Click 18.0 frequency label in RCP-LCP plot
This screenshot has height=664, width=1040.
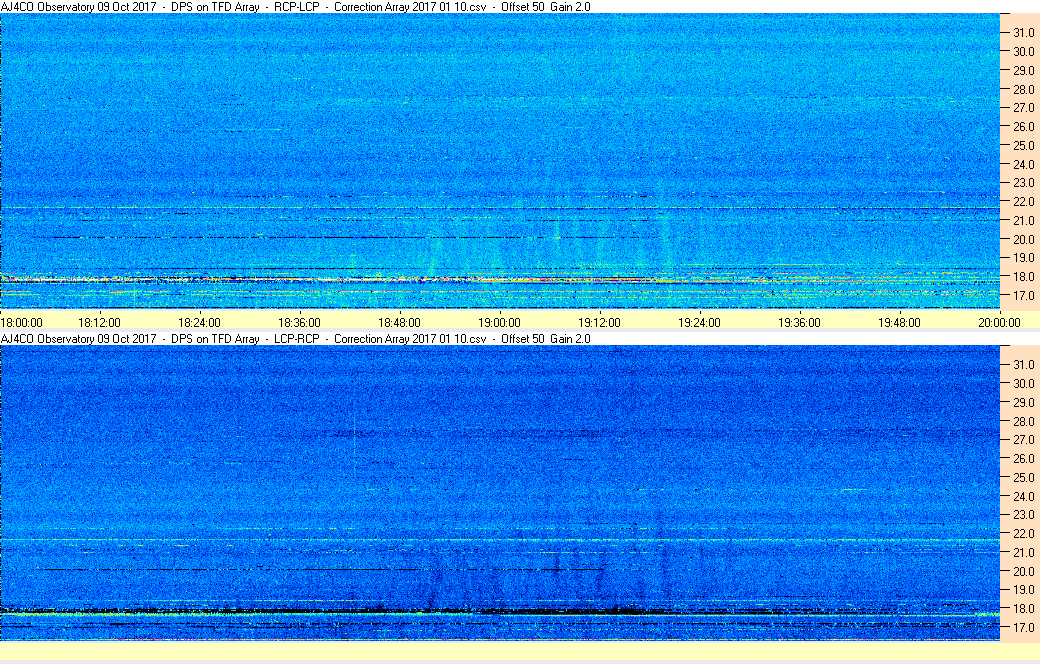tap(1023, 277)
